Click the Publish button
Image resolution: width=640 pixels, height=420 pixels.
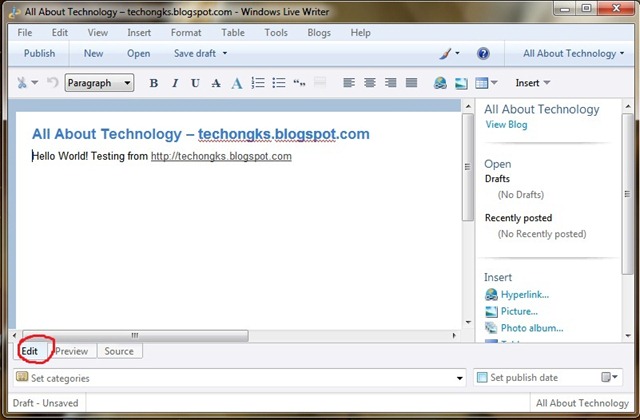point(39,53)
